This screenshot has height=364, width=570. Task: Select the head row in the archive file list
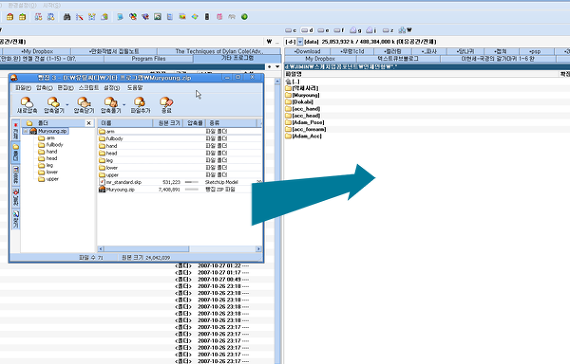(180, 153)
